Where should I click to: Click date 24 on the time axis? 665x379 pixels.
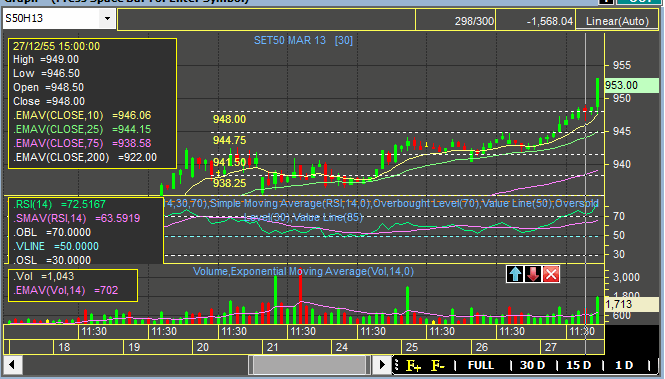[x=342, y=347]
